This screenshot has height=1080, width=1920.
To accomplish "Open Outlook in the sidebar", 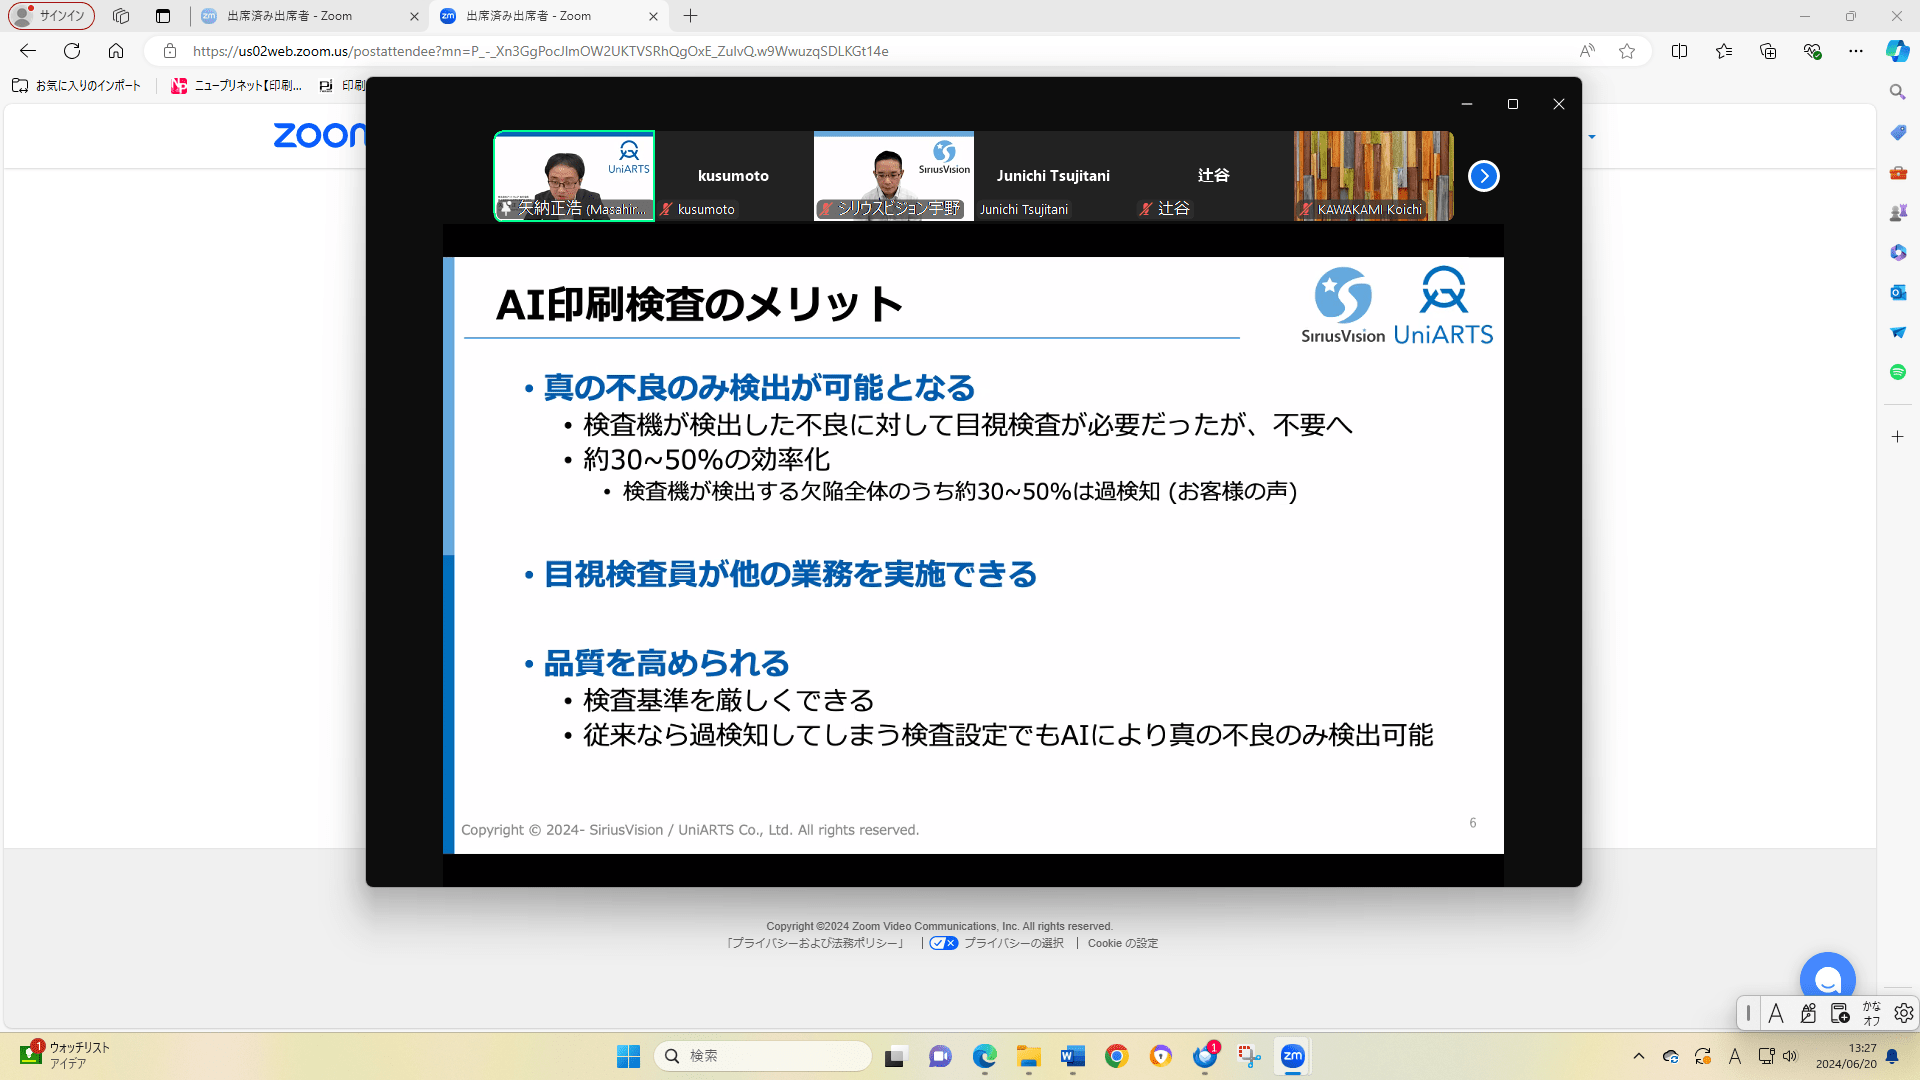I will [x=1897, y=292].
